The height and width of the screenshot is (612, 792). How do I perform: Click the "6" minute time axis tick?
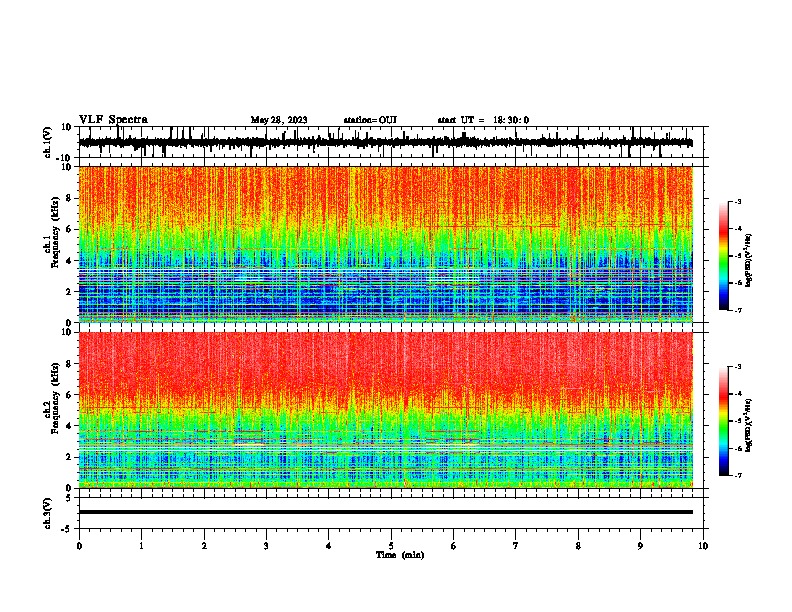454,546
